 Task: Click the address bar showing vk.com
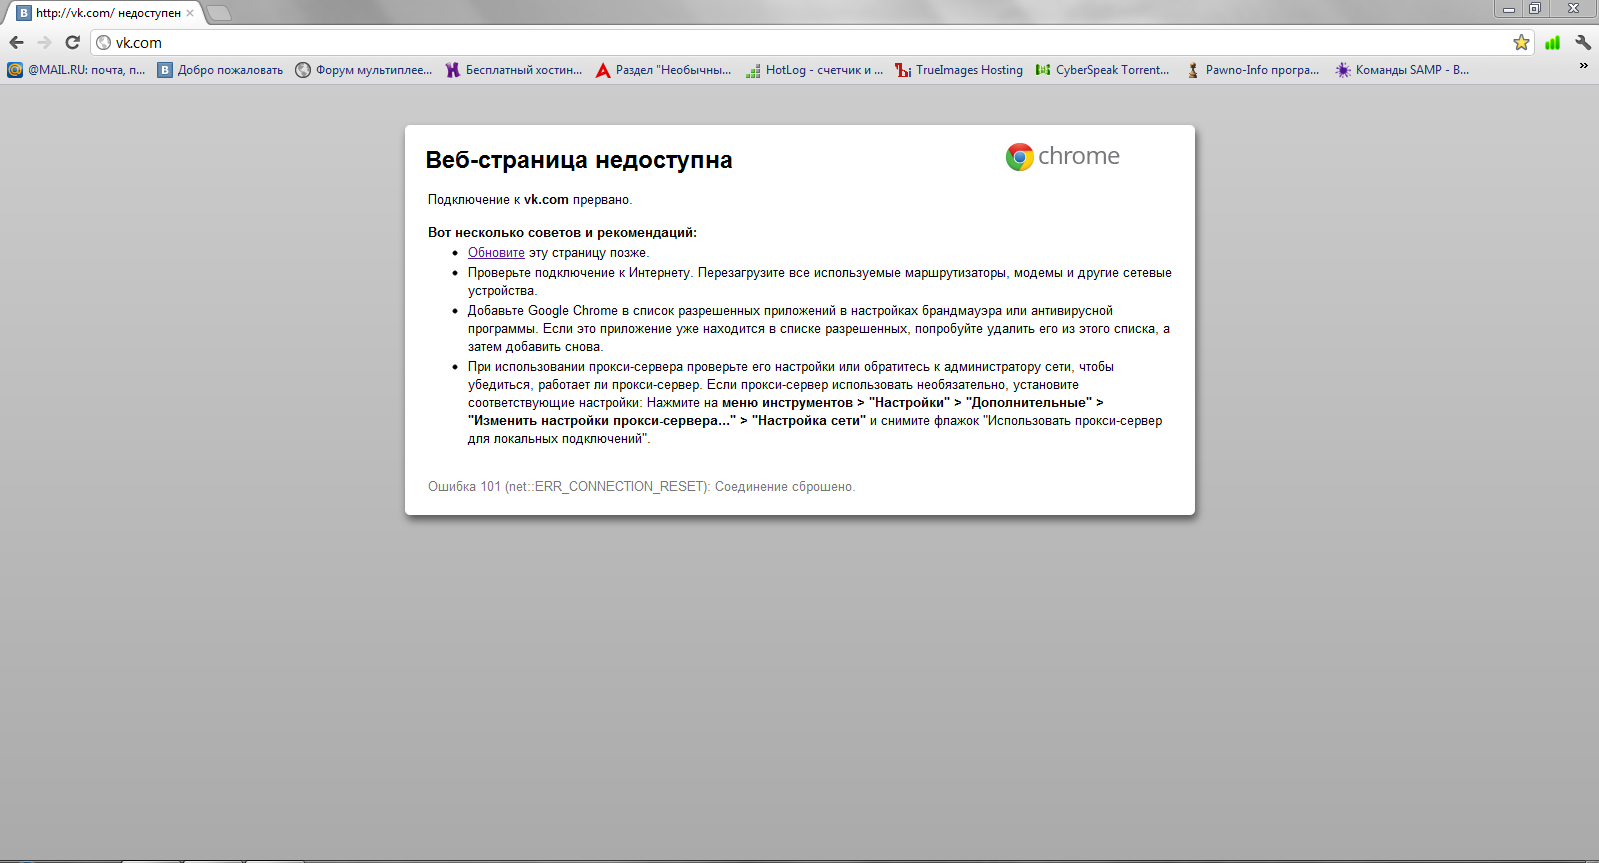pyautogui.click(x=810, y=42)
